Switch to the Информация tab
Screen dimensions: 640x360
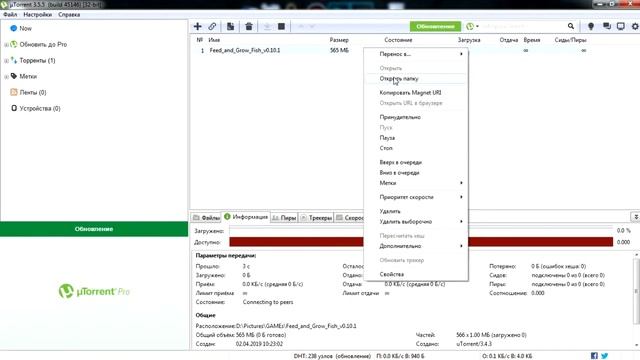tap(246, 217)
